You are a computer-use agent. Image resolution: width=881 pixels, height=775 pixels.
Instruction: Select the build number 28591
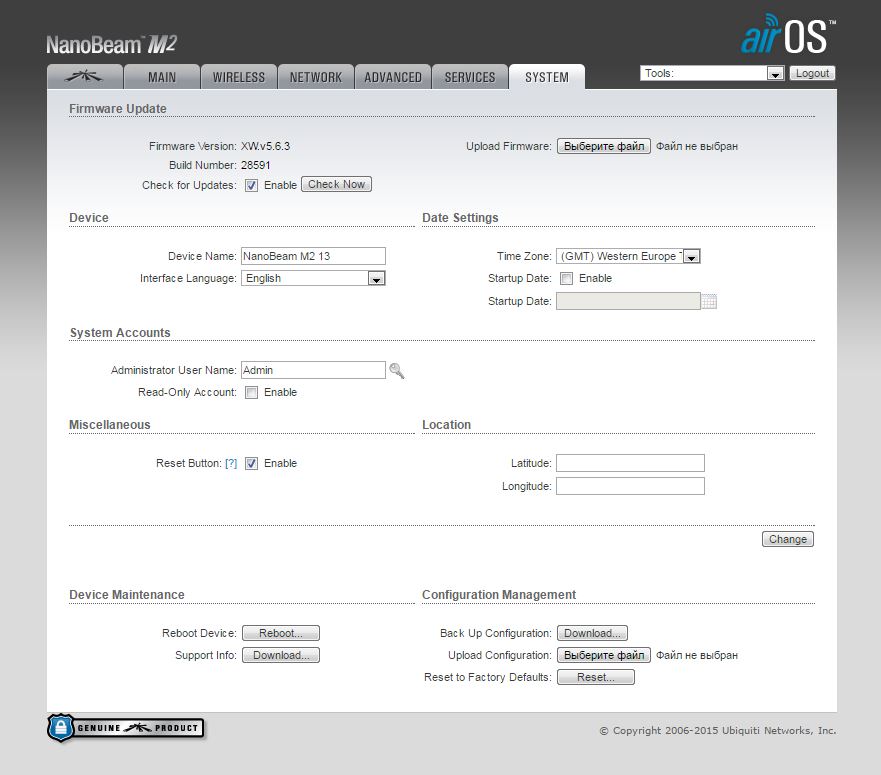point(256,165)
